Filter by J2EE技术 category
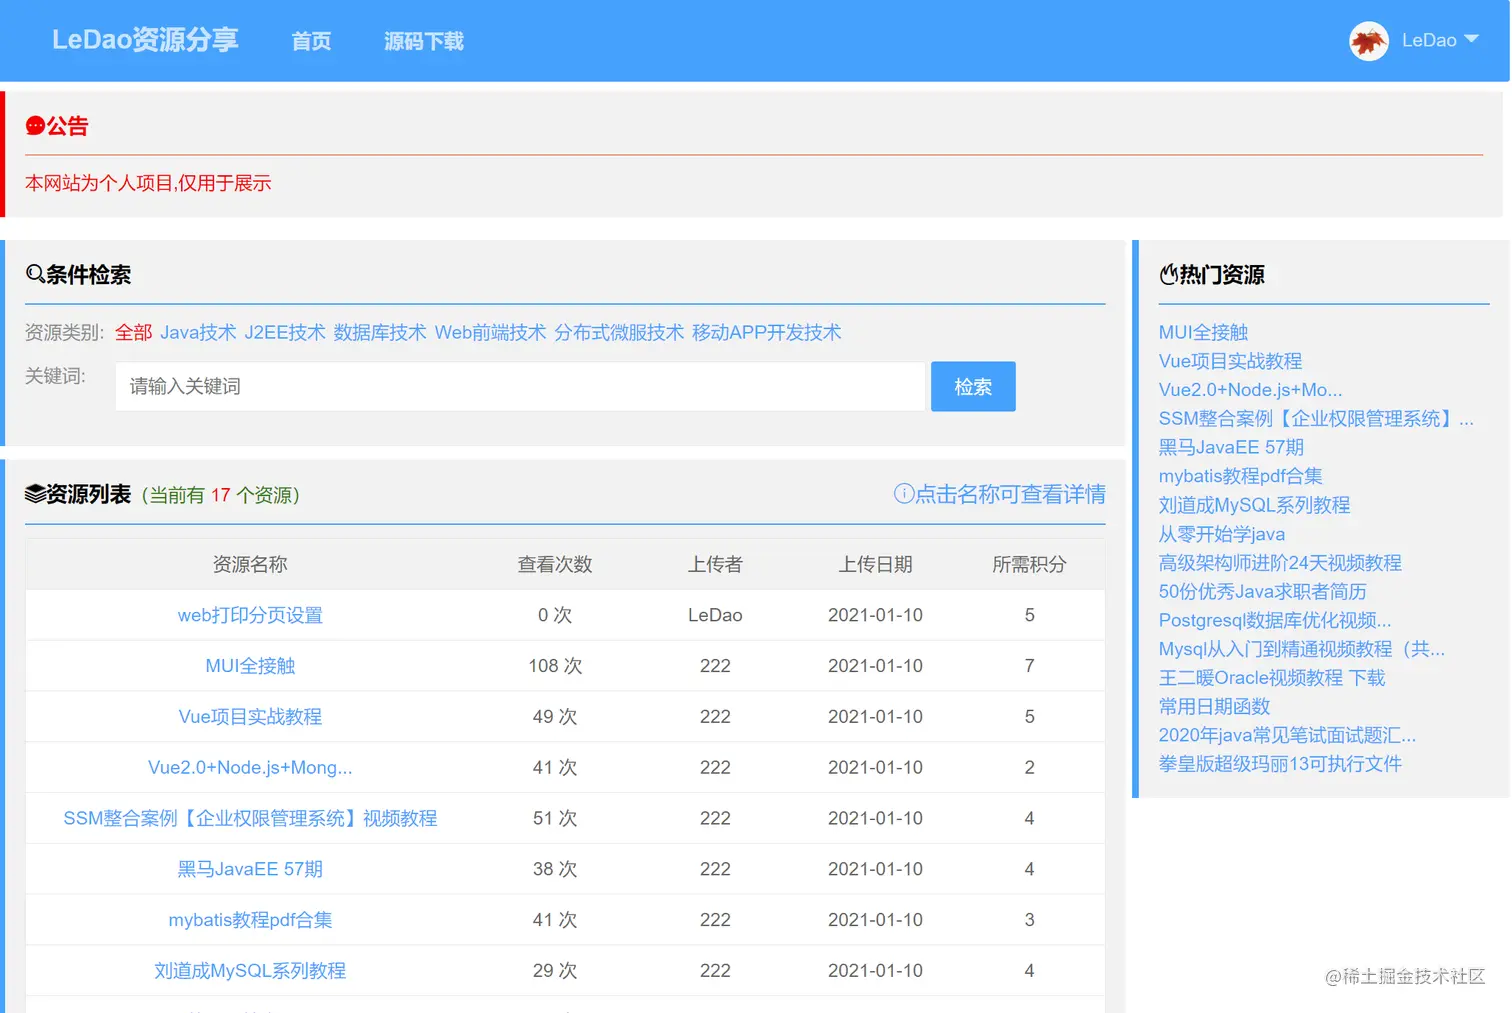The image size is (1512, 1013). tap(285, 332)
